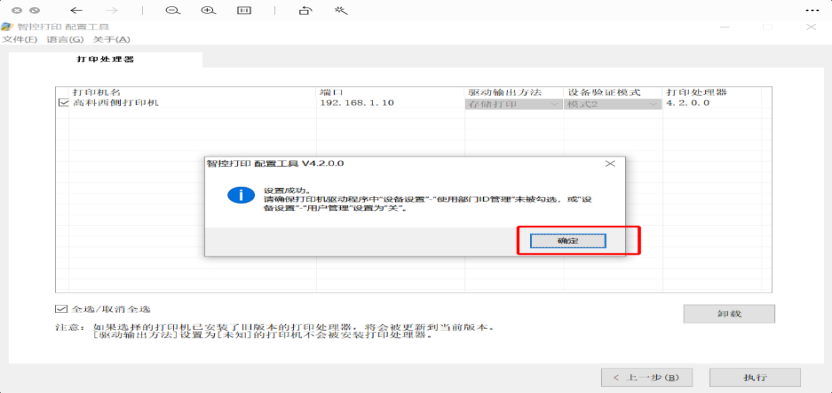Click the main window's 智控打印 配置工具 title text
Image resolution: width=832 pixels, height=393 pixels.
(x=63, y=27)
